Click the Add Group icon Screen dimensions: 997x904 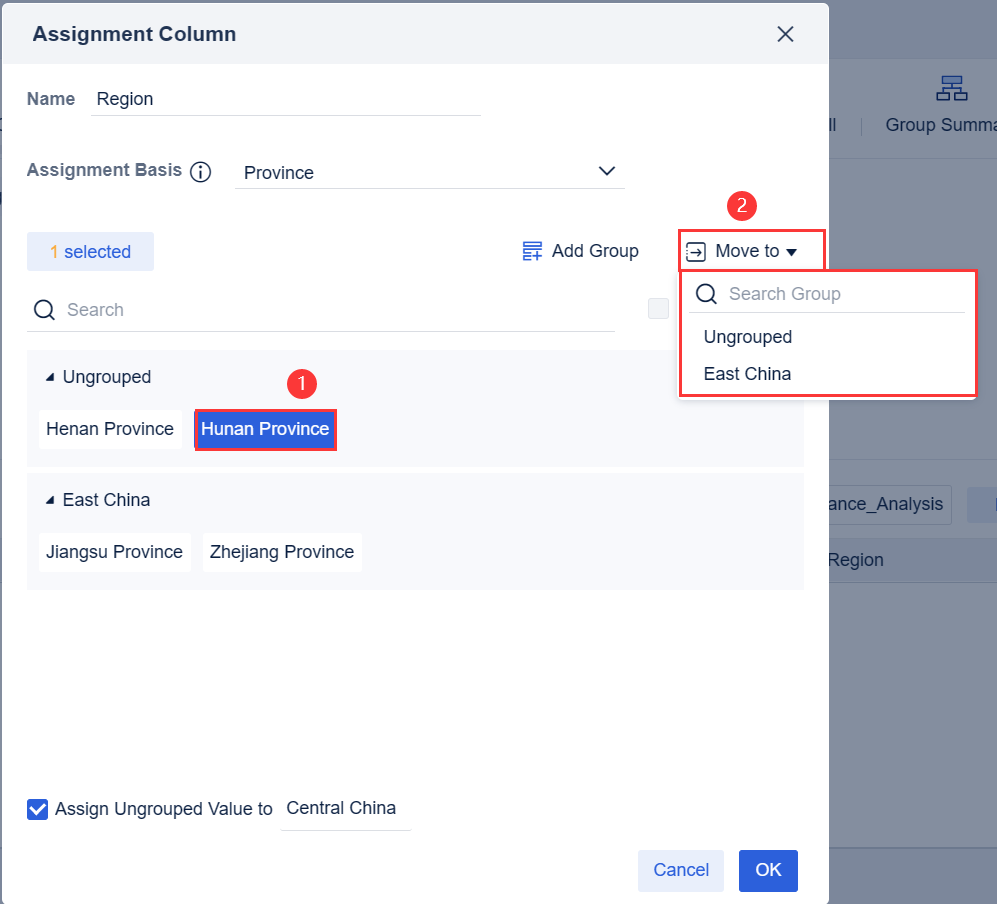tap(532, 250)
